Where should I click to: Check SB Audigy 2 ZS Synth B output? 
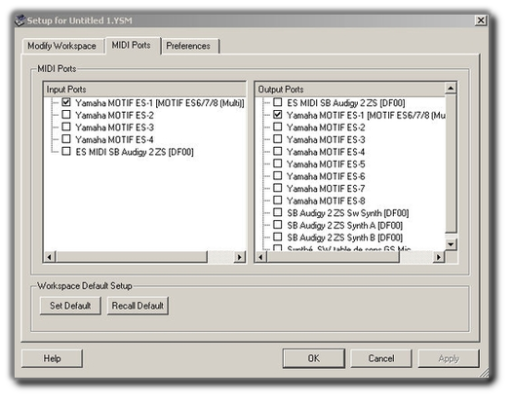click(278, 237)
